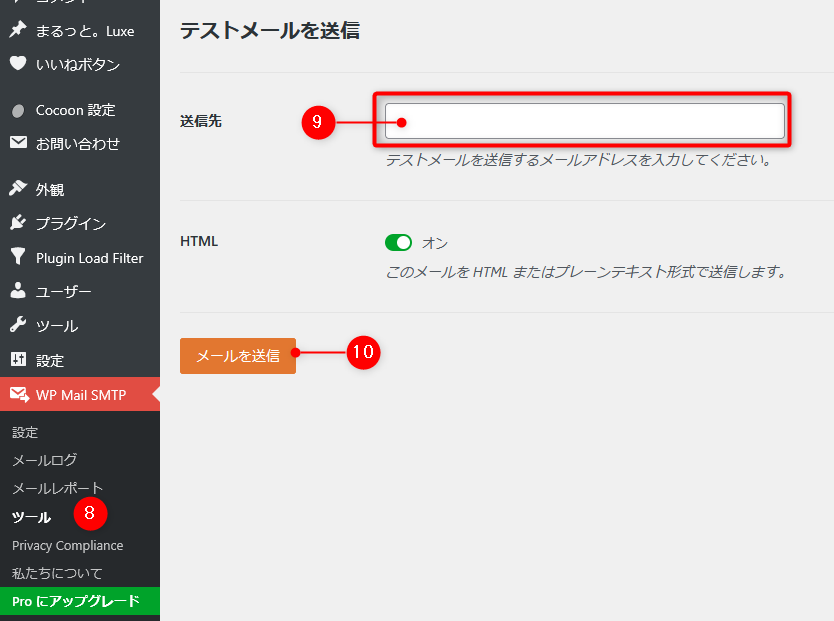Click the heart icon beside いいねボタン
The width and height of the screenshot is (834, 621).
(x=18, y=63)
